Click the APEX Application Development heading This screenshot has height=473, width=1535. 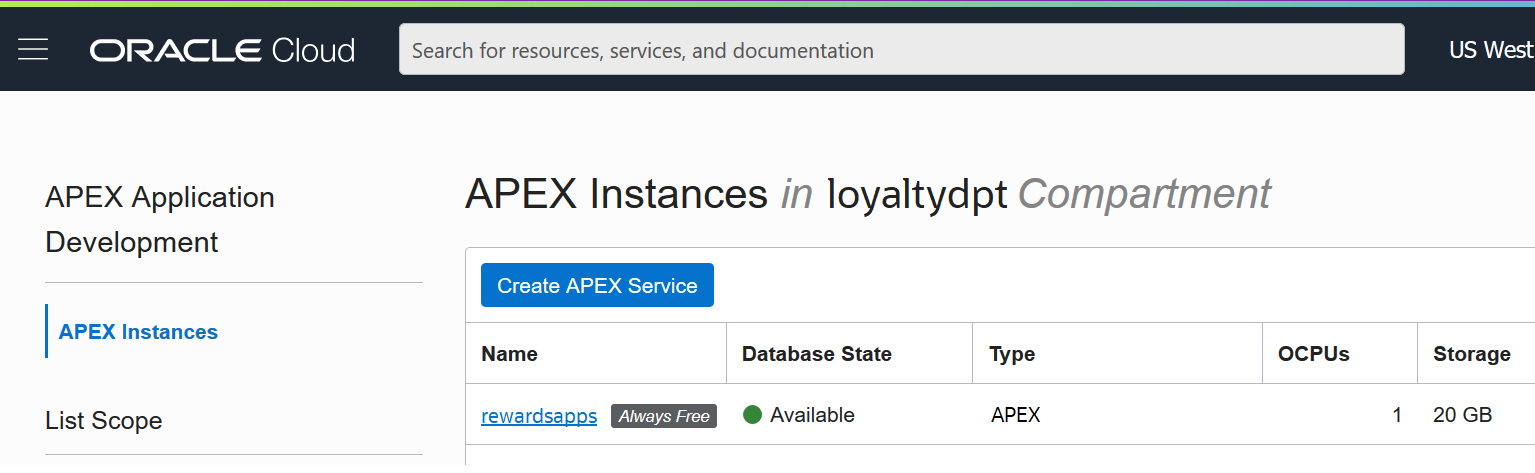160,220
